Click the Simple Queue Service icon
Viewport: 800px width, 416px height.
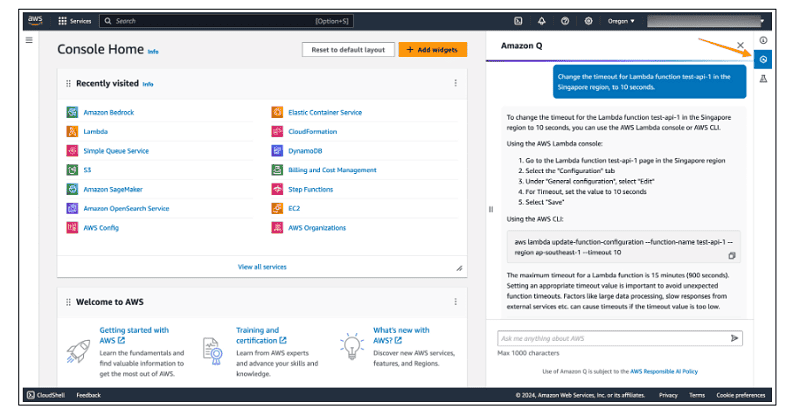(x=72, y=151)
